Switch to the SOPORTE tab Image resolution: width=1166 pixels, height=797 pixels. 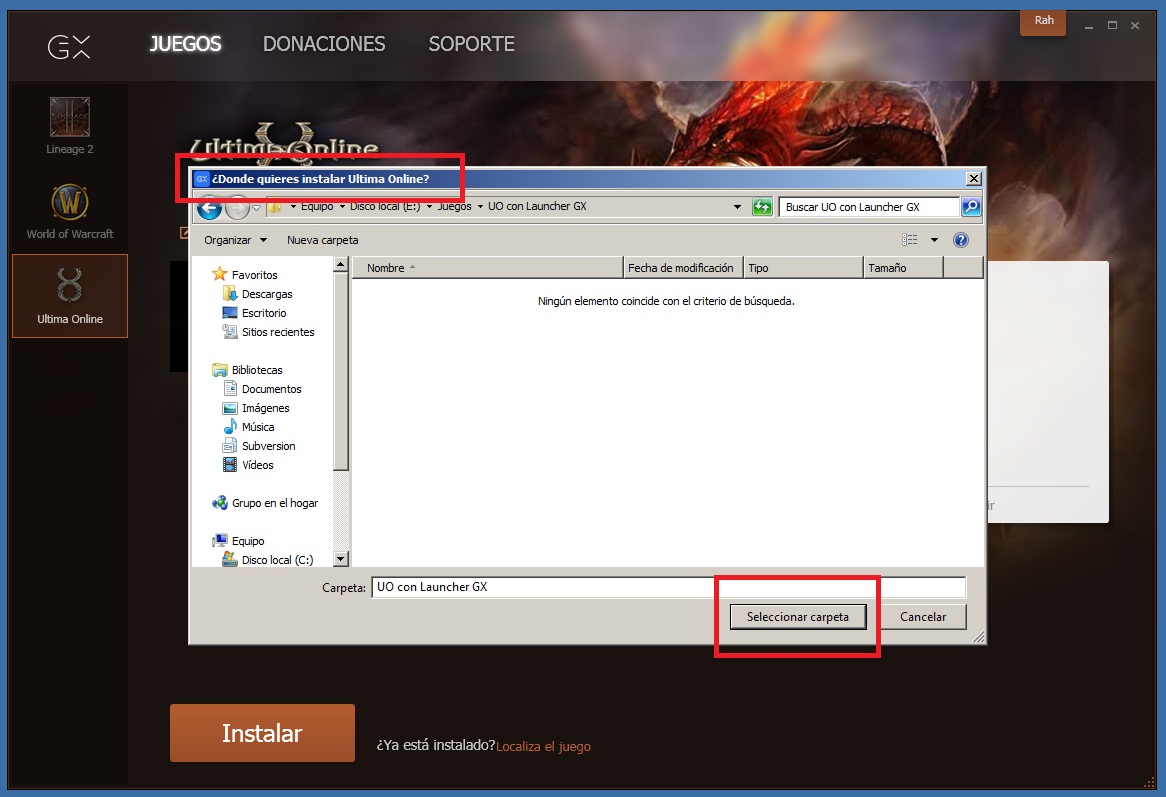471,44
